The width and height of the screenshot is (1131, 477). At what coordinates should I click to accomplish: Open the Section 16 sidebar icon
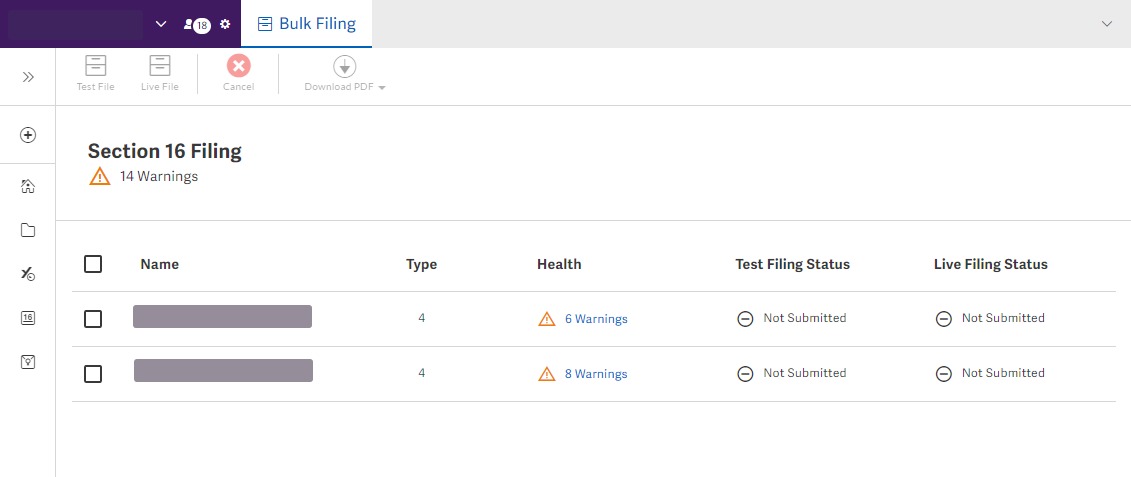28,318
